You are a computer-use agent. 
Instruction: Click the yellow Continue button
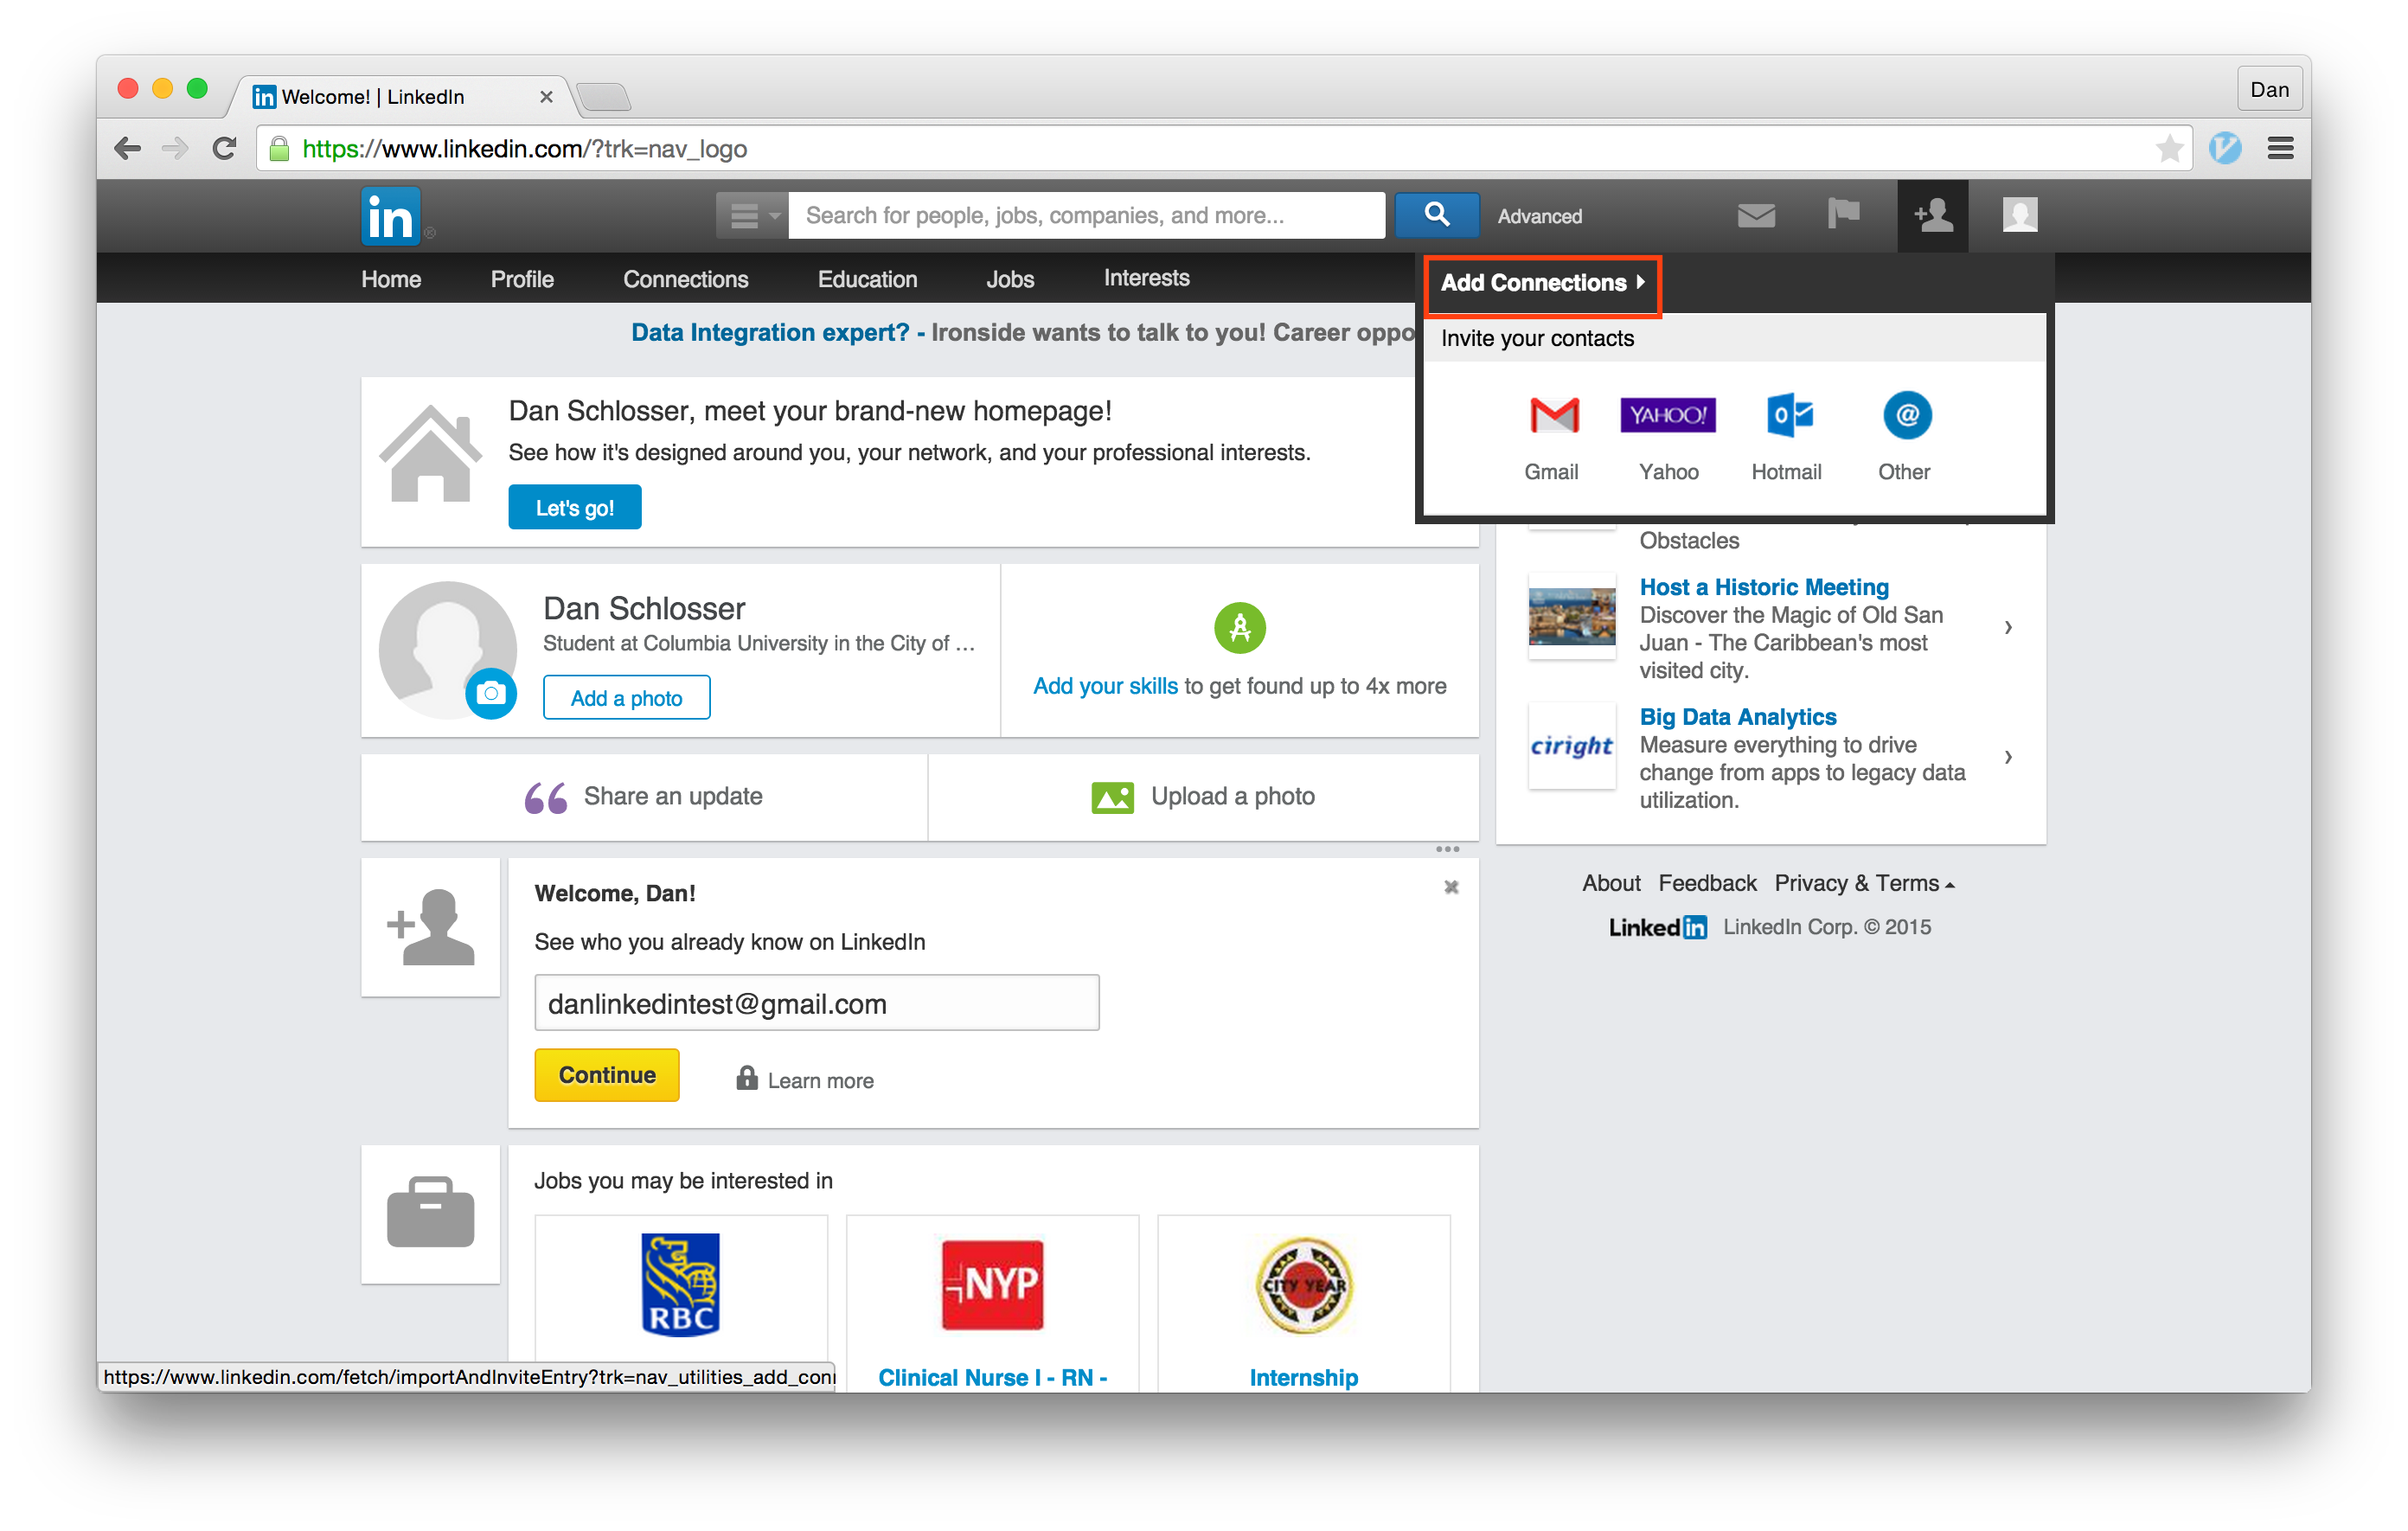click(606, 1075)
